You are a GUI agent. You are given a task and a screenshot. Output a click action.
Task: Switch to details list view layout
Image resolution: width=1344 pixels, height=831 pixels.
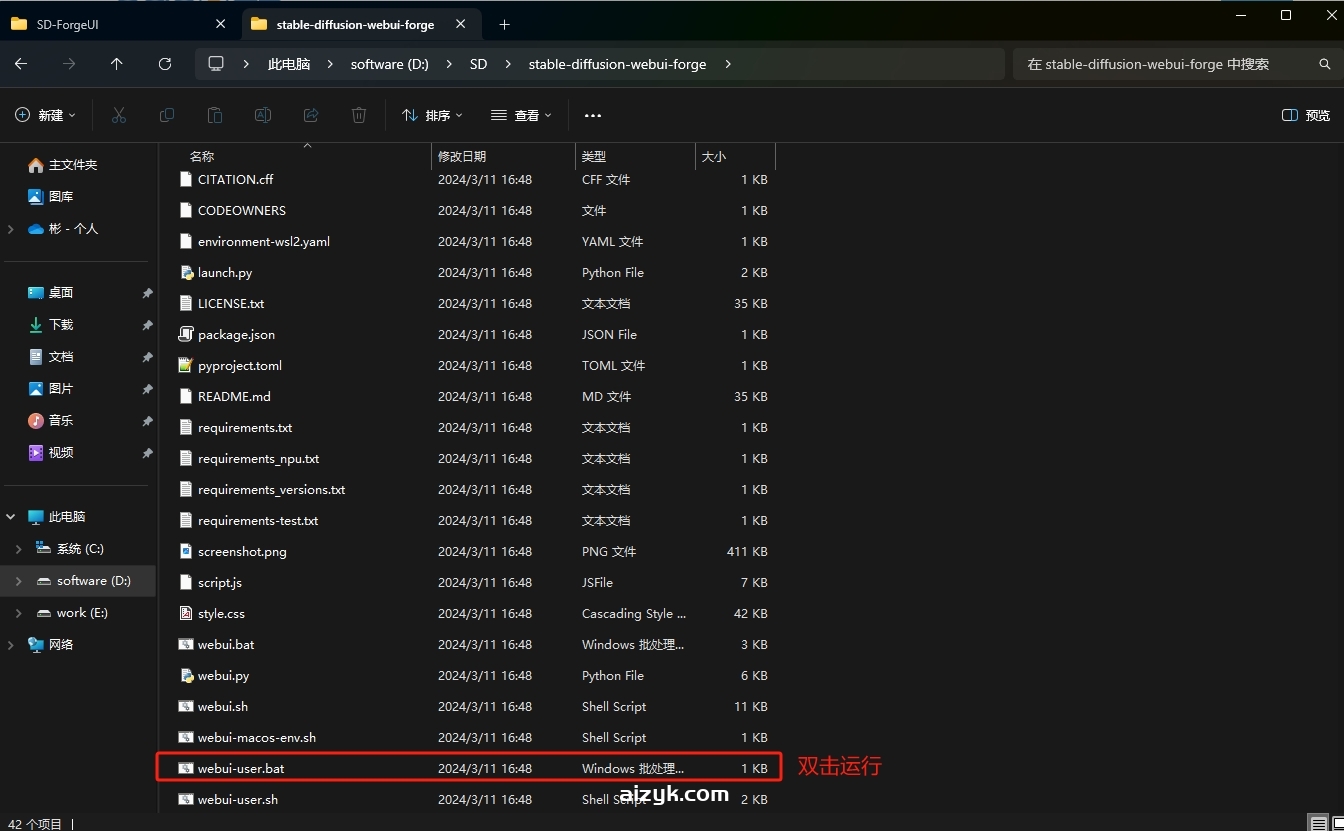coord(1320,824)
